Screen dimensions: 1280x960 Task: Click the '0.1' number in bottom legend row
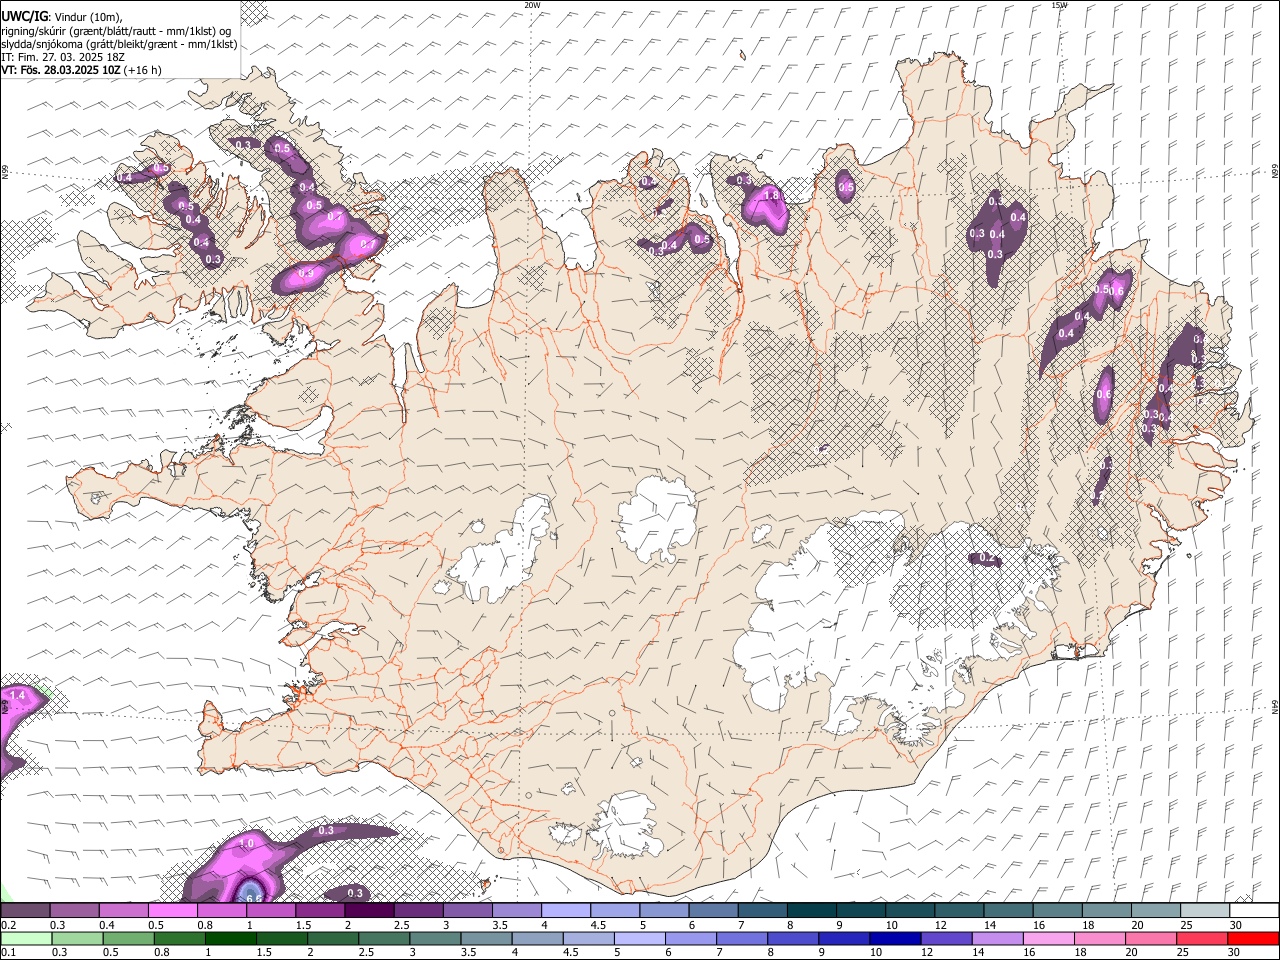tap(7, 952)
